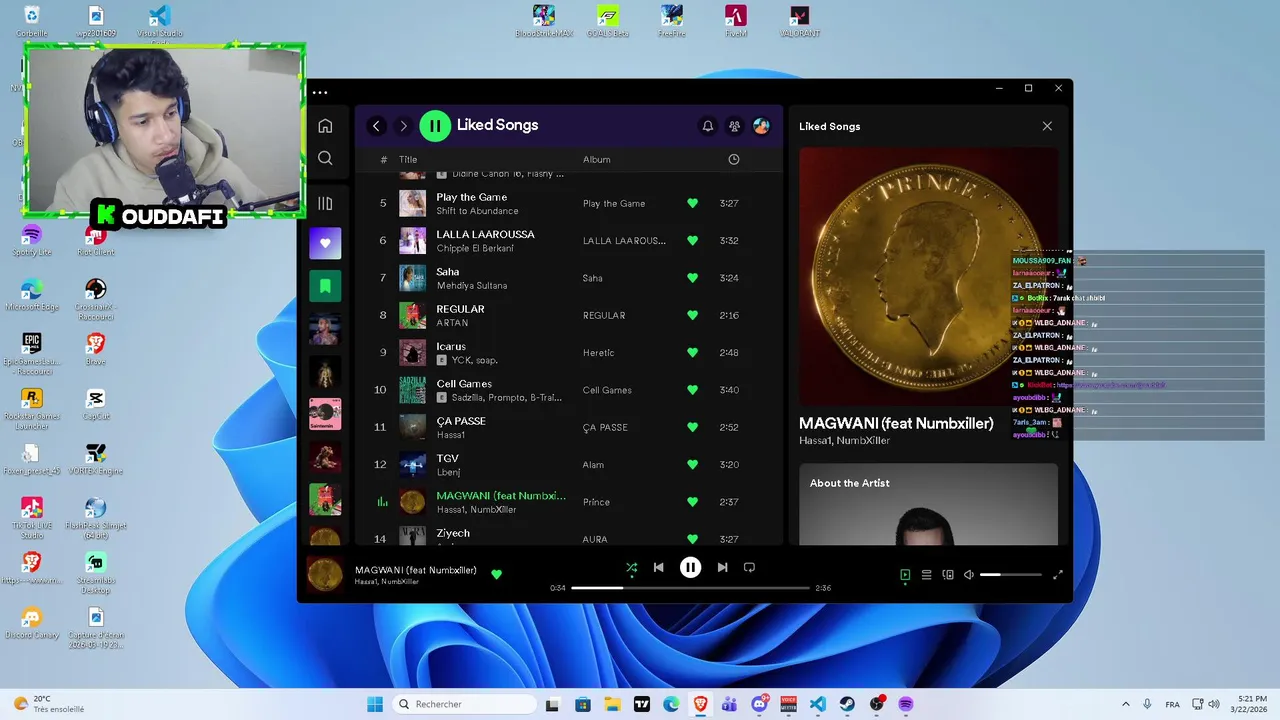Screen dimensions: 1280x720
Task: Click the Rechercher taskbar search box
Action: (464, 704)
